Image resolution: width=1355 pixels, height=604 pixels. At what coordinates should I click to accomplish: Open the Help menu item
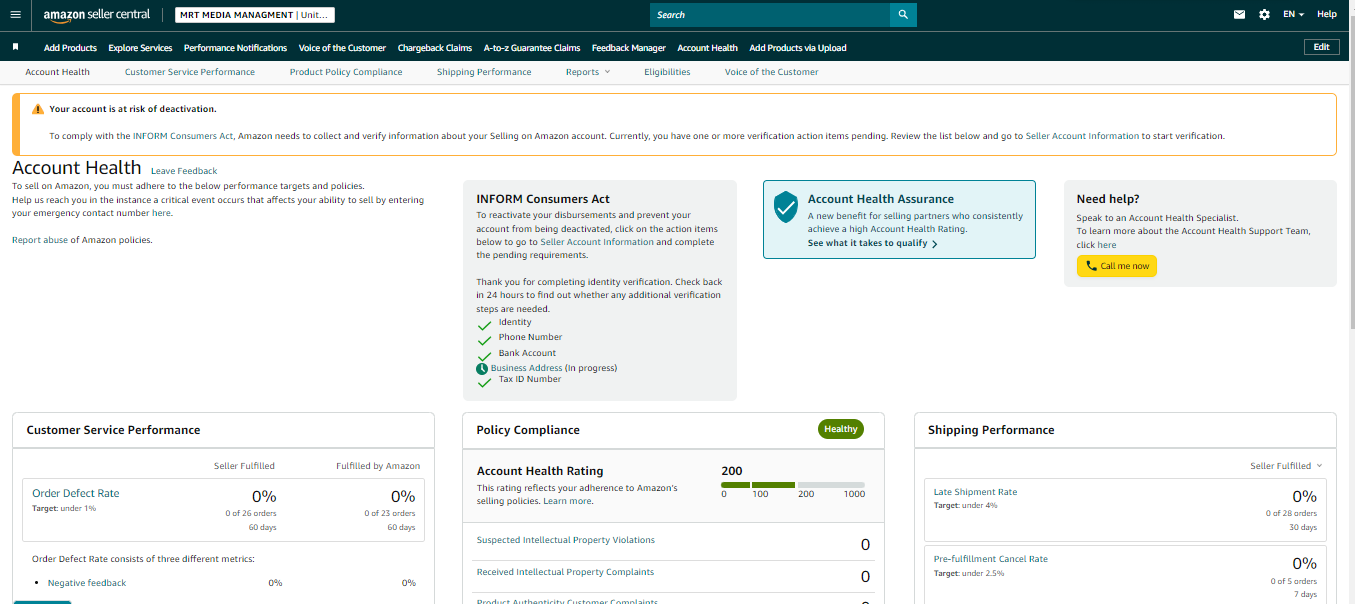click(1327, 15)
